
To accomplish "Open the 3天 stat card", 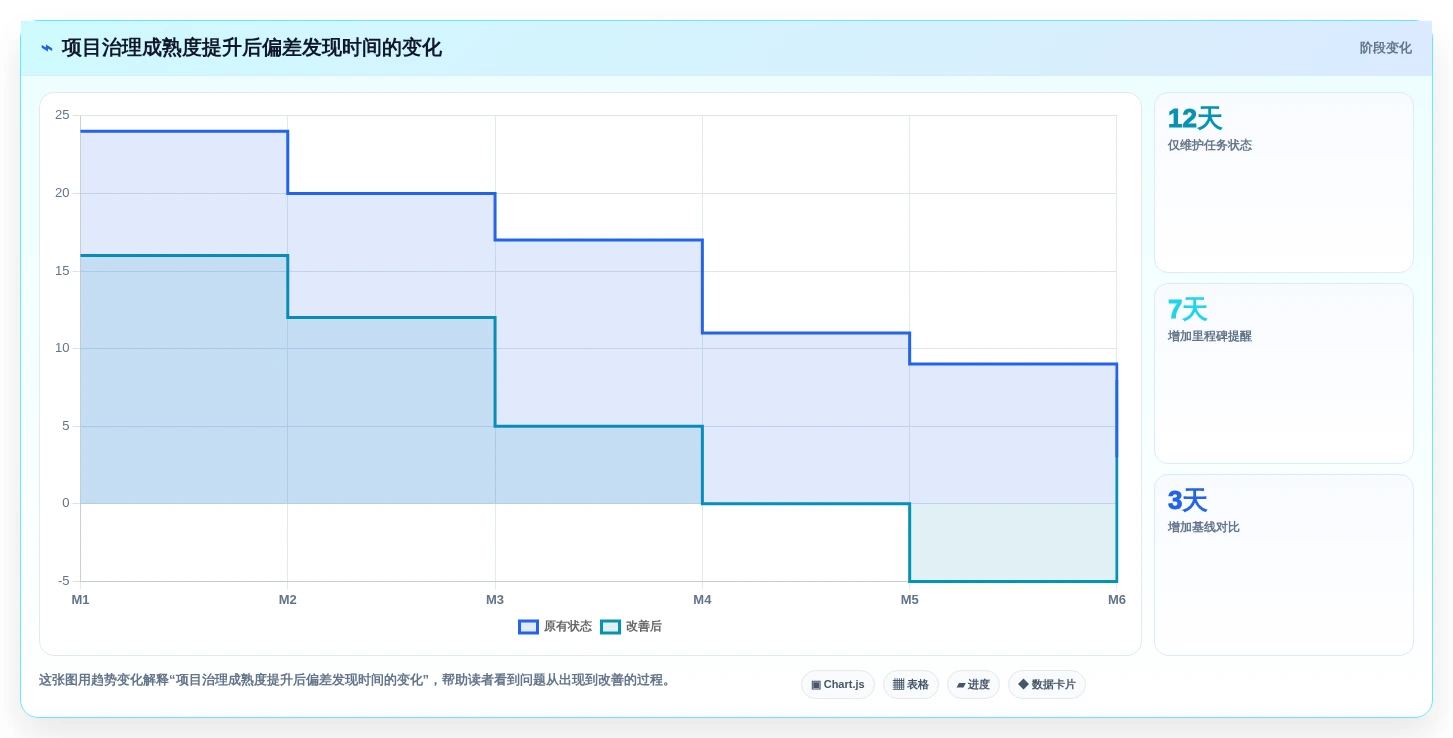I will (x=1284, y=565).
